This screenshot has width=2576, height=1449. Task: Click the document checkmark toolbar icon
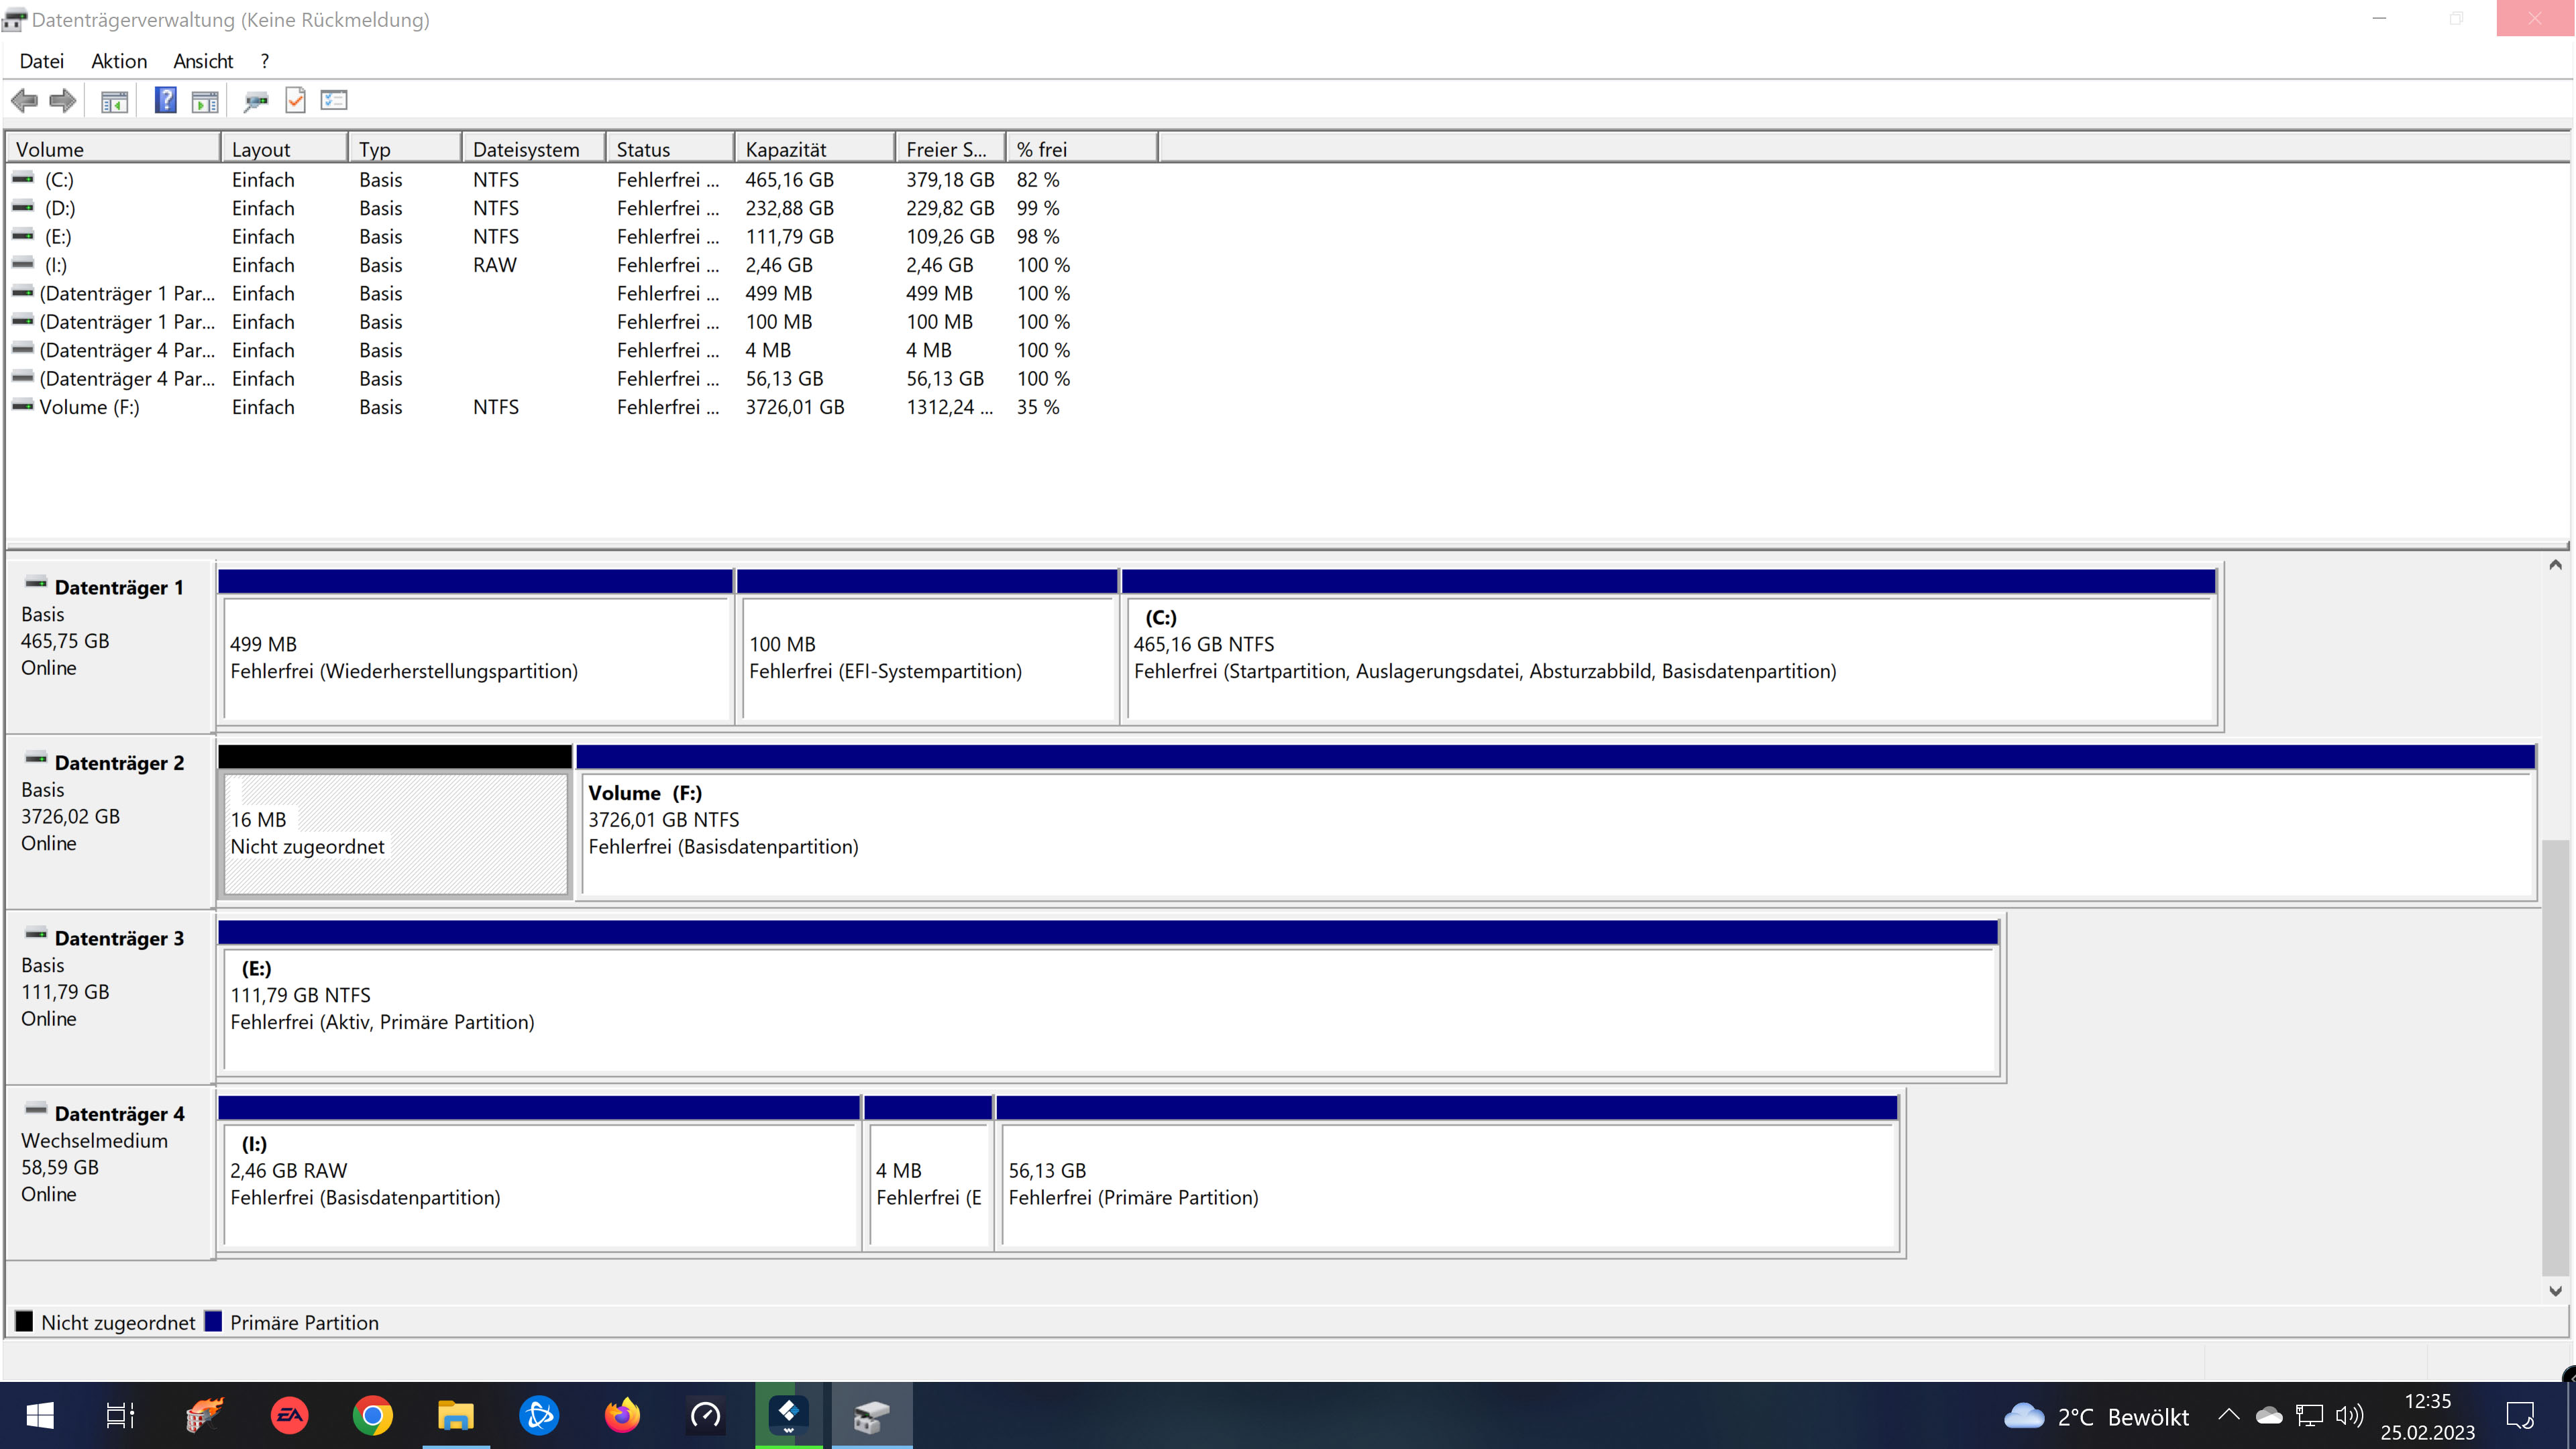295,100
